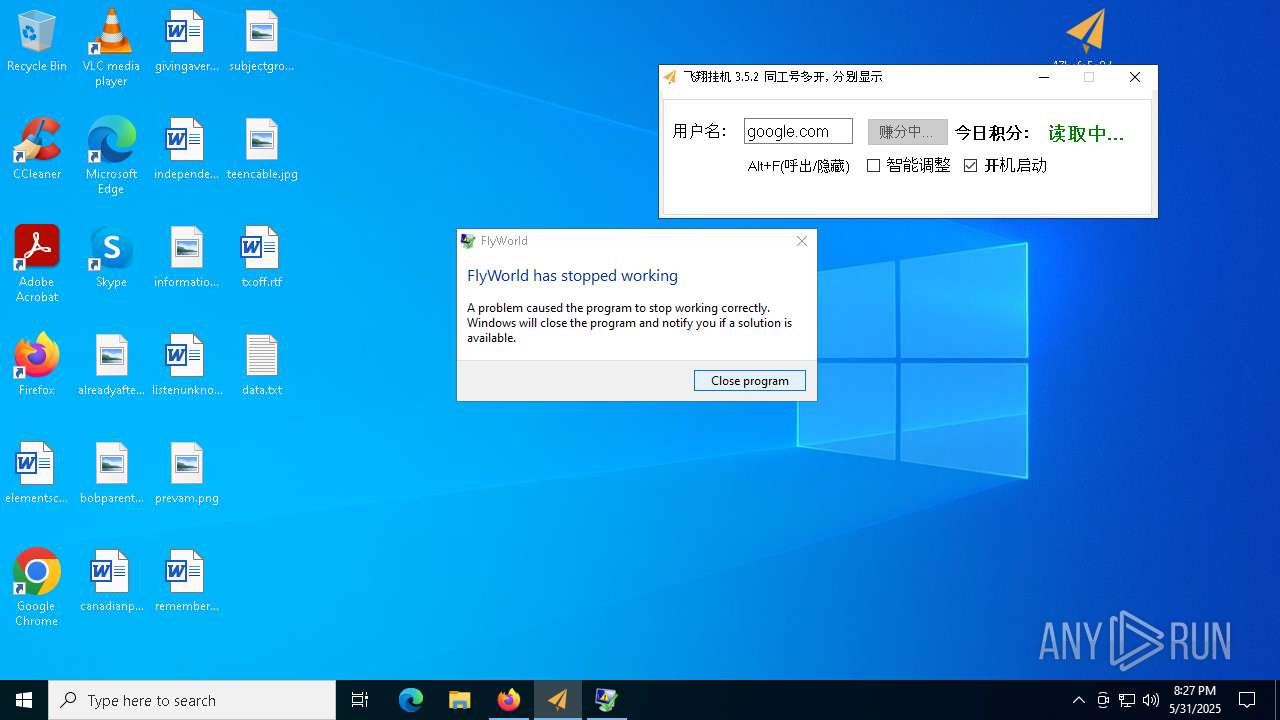Click the 读取中... status text

click(x=1086, y=133)
